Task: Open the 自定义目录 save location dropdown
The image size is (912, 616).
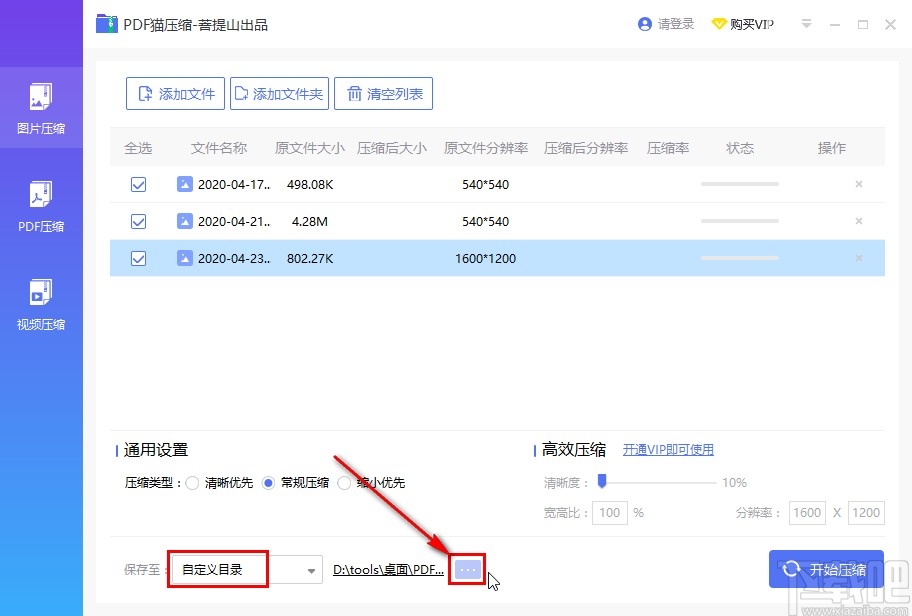Action: pos(247,570)
